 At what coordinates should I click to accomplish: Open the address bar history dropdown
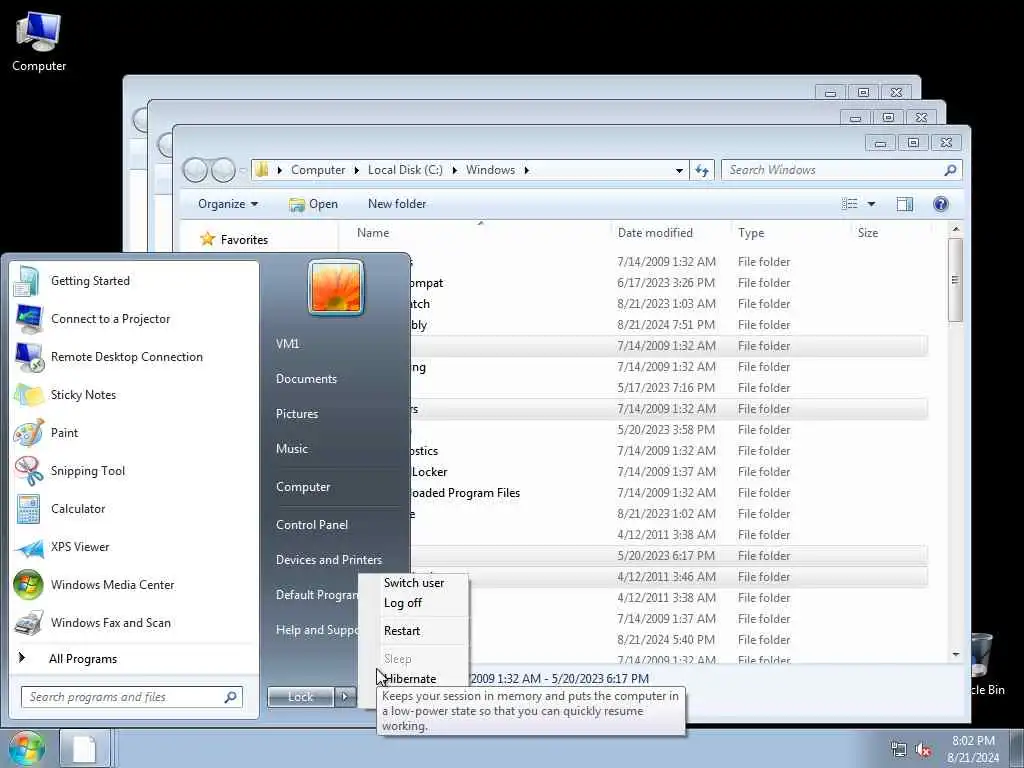[x=679, y=170]
